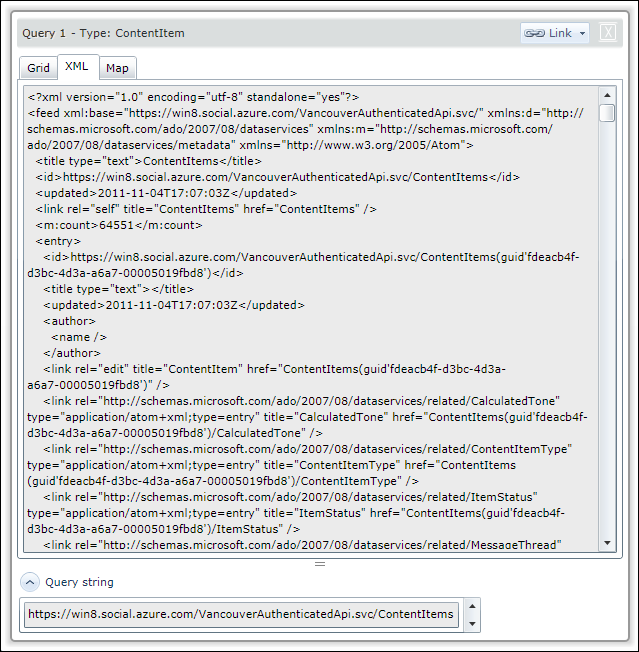Click the related/MessageThread link line
Image resolution: width=639 pixels, height=652 pixels.
(302, 545)
